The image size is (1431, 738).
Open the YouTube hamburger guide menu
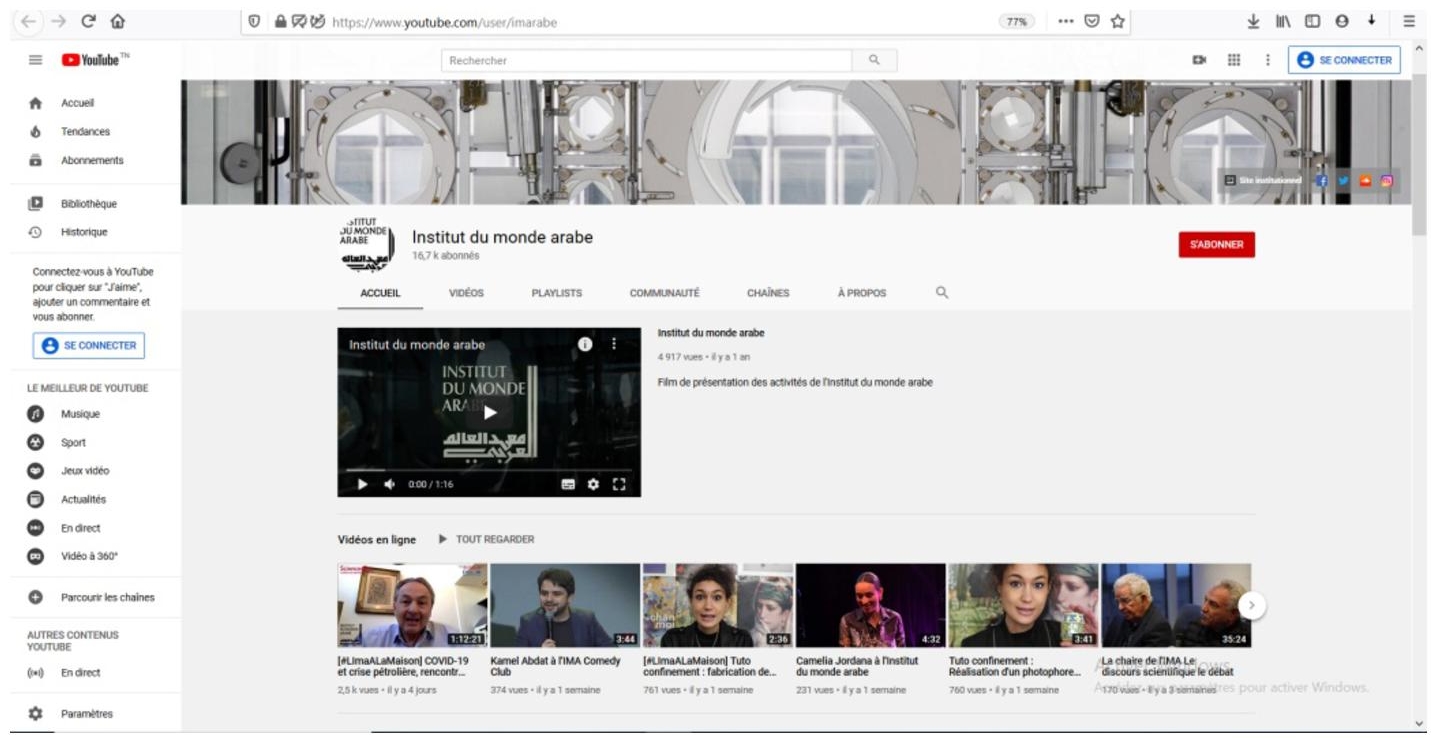pos(35,60)
